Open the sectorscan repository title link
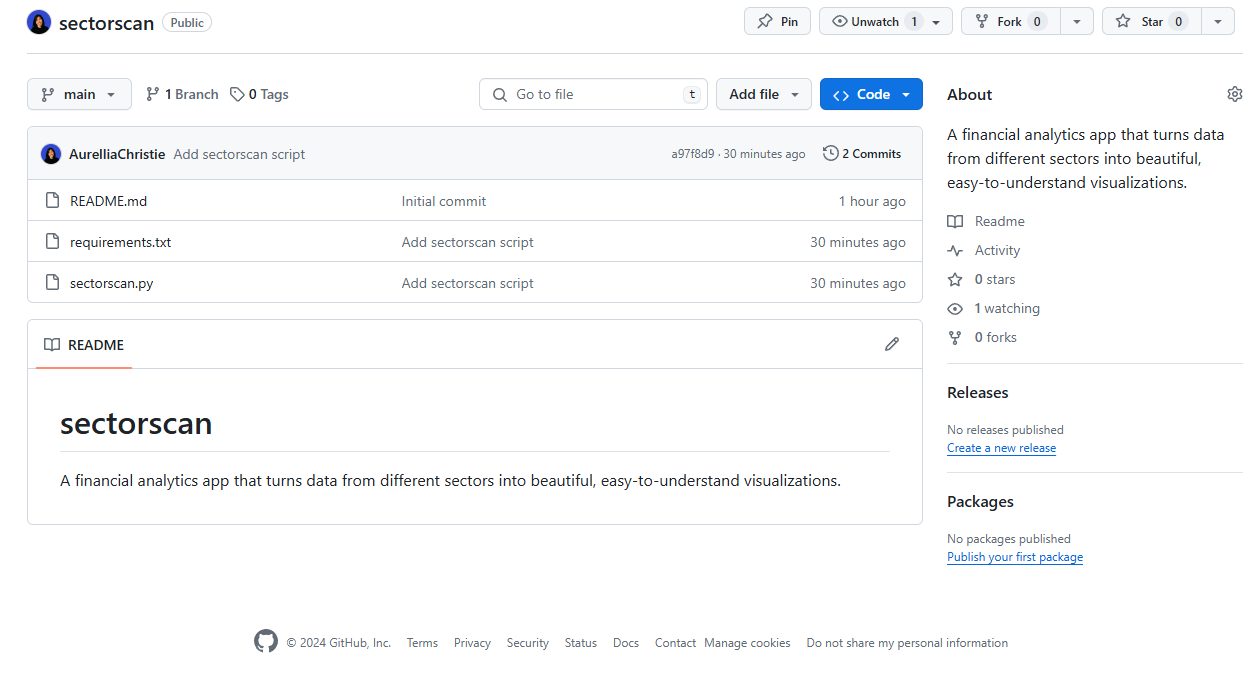The height and width of the screenshot is (681, 1258). click(x=106, y=23)
